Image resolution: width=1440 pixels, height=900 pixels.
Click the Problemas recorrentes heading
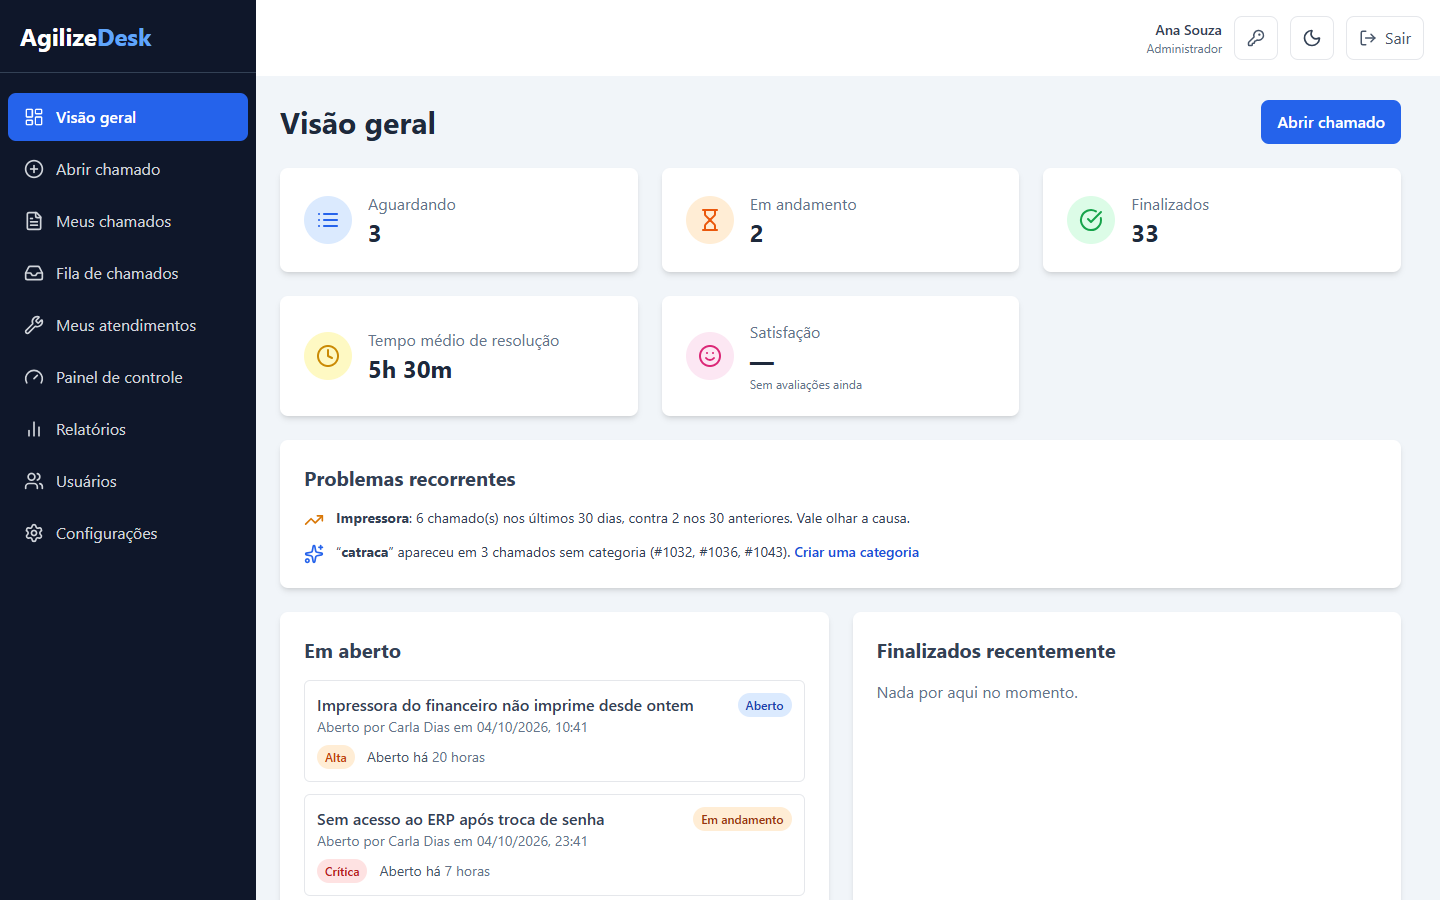point(410,479)
